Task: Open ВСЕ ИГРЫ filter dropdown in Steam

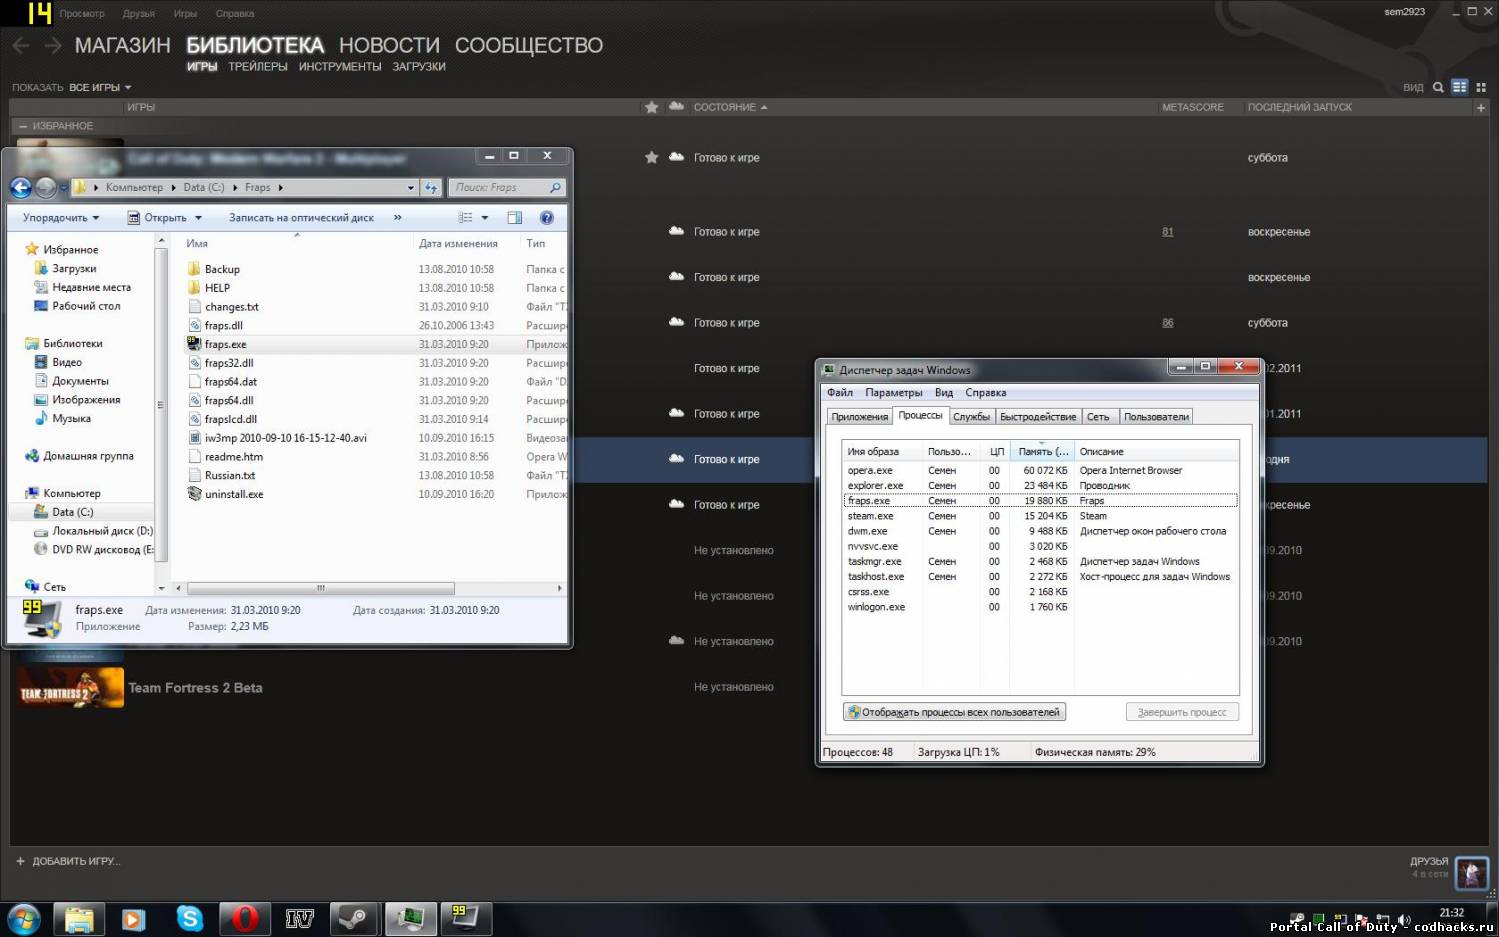Action: tap(99, 87)
